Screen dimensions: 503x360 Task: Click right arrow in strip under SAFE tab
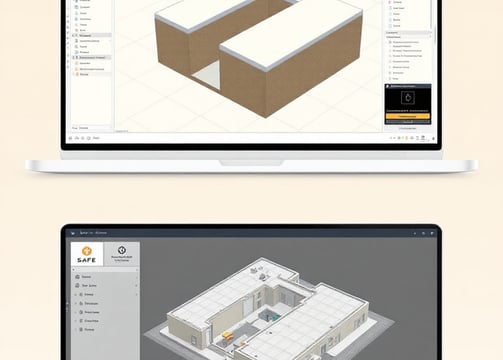pyautogui.click(x=137, y=269)
